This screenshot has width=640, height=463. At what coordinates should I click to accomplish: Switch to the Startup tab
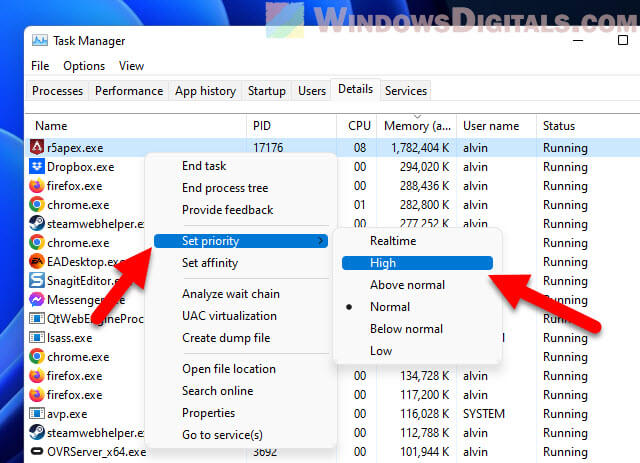coord(267,91)
